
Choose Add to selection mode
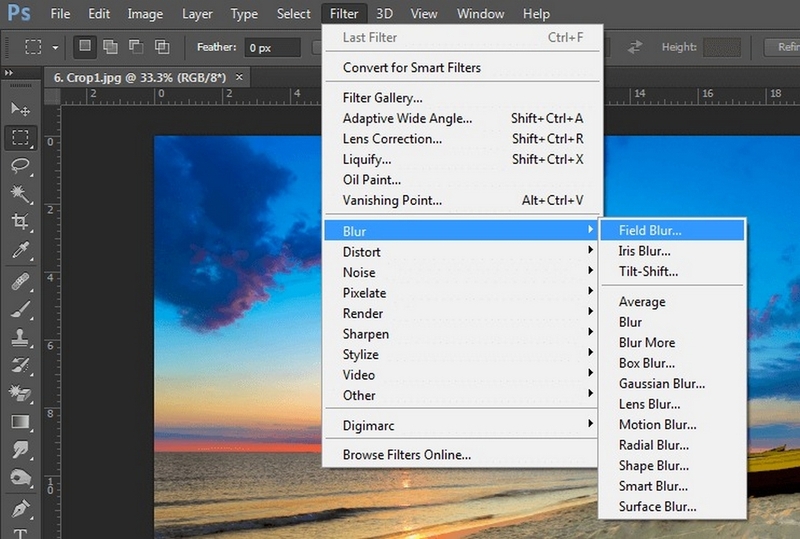[x=110, y=47]
